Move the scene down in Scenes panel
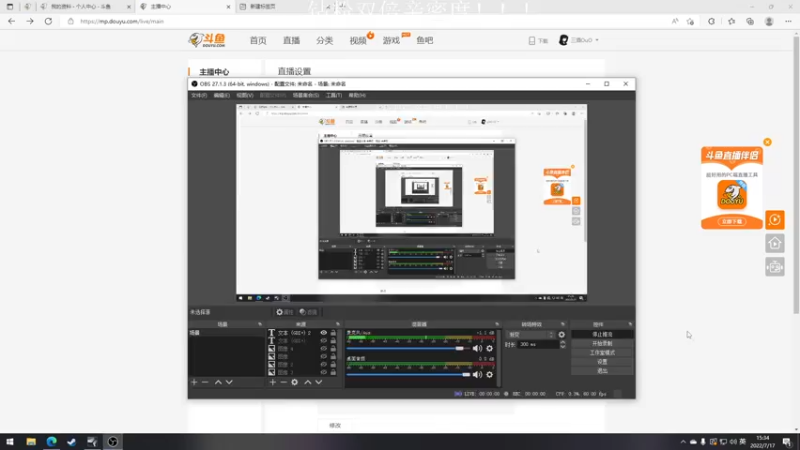 coord(229,382)
